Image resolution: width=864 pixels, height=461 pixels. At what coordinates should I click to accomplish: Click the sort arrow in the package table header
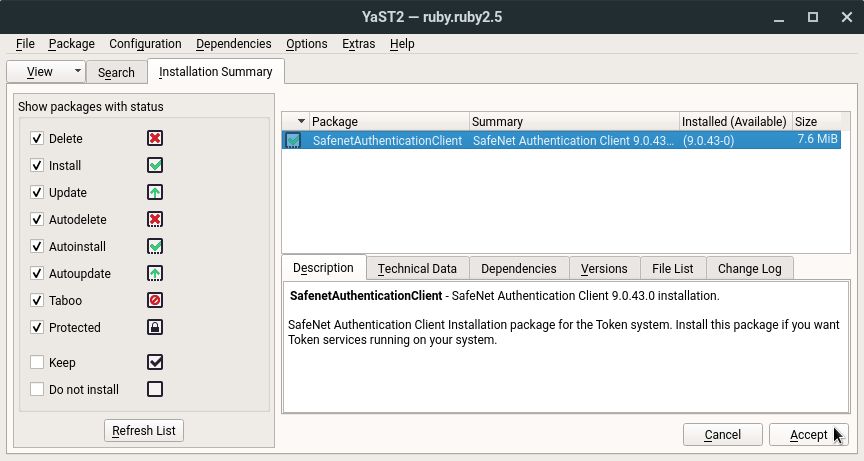[301, 121]
